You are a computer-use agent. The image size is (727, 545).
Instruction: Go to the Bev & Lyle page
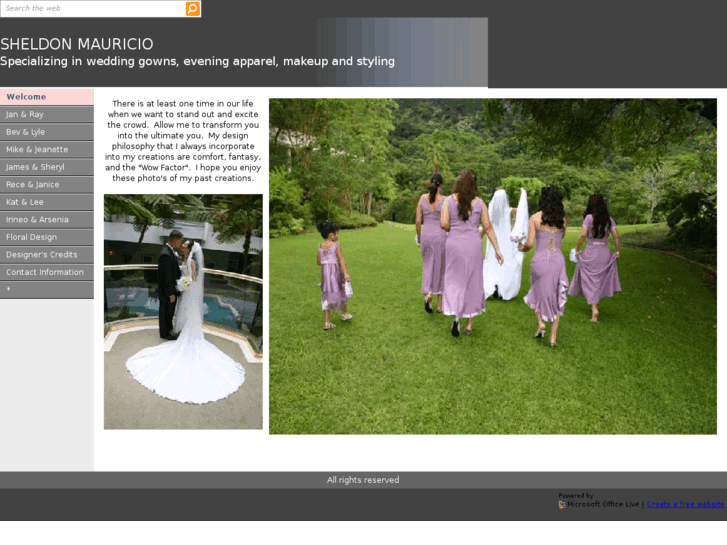[47, 132]
